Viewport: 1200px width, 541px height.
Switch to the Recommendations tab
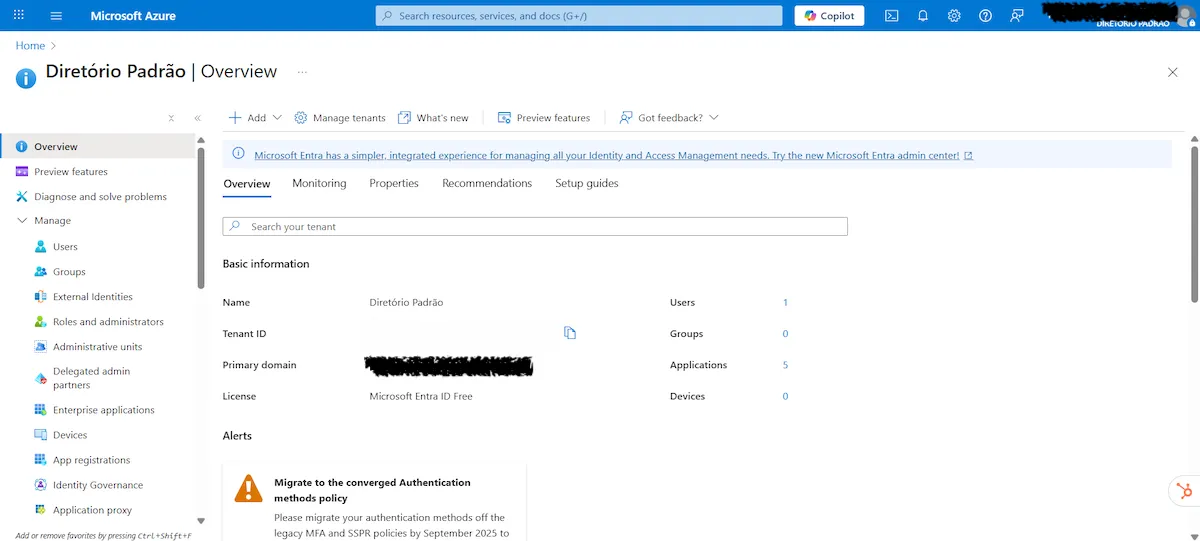click(487, 183)
